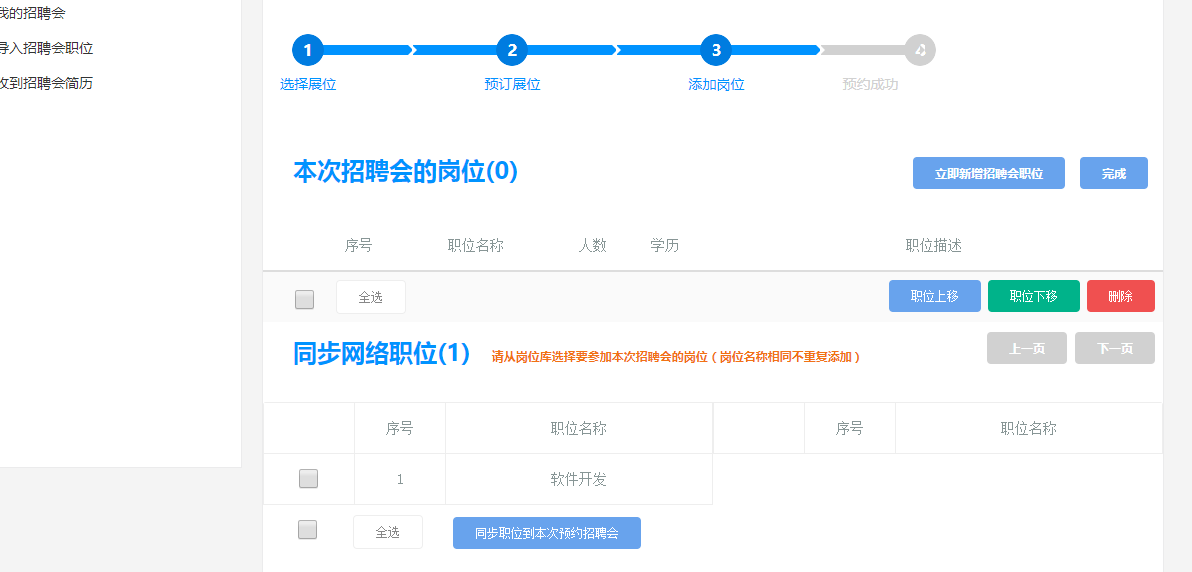Click the 人数 column header
1192x572 pixels.
click(x=592, y=246)
